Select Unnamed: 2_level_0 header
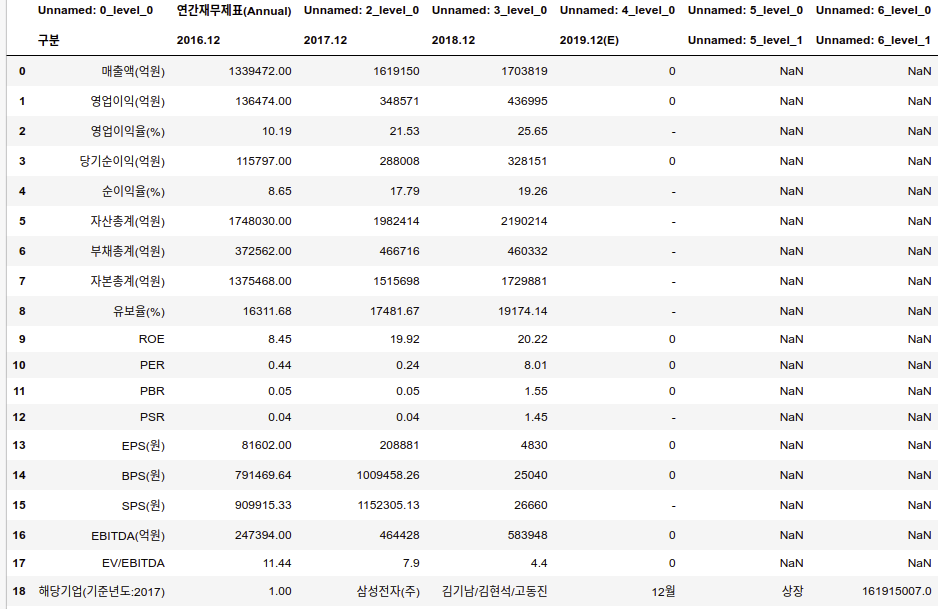Screen dimensions: 939x609 point(361,10)
